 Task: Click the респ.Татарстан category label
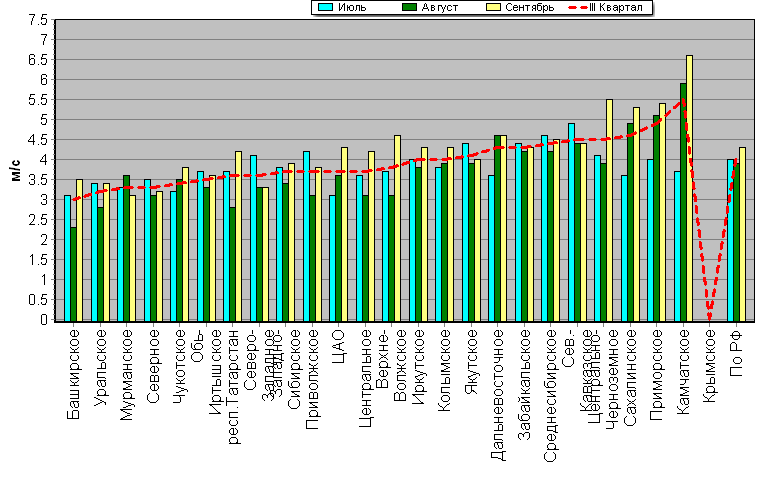point(233,386)
